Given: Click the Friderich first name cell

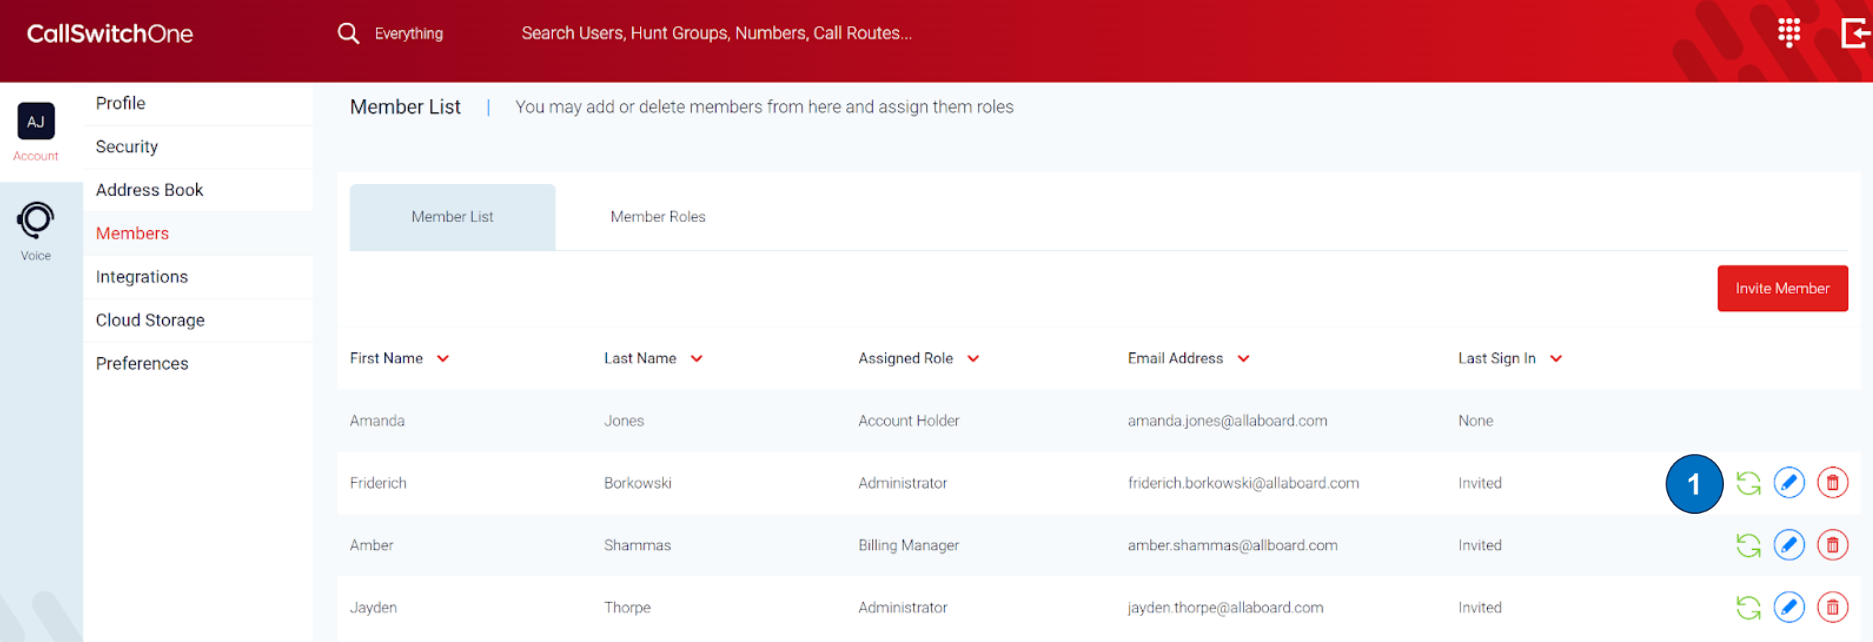Looking at the screenshot, I should [x=378, y=483].
